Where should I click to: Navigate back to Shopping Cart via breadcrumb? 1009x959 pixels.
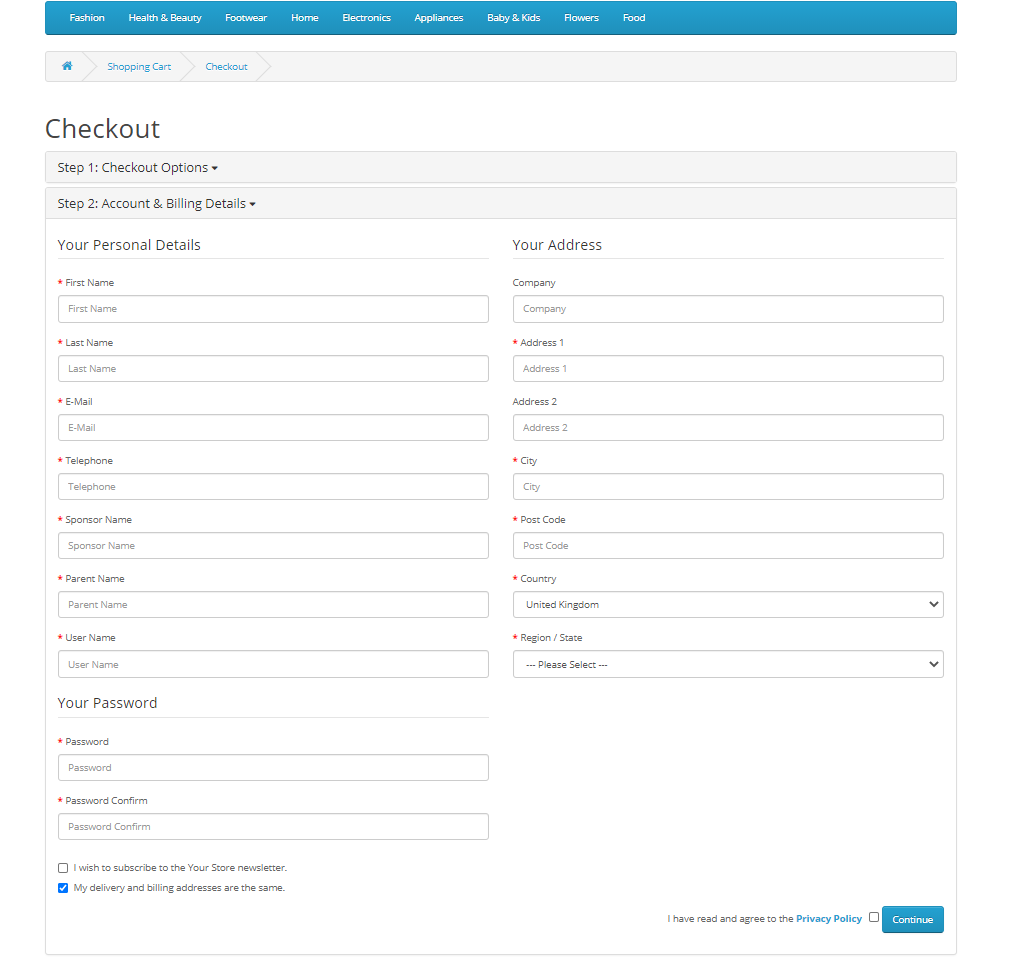pos(138,66)
